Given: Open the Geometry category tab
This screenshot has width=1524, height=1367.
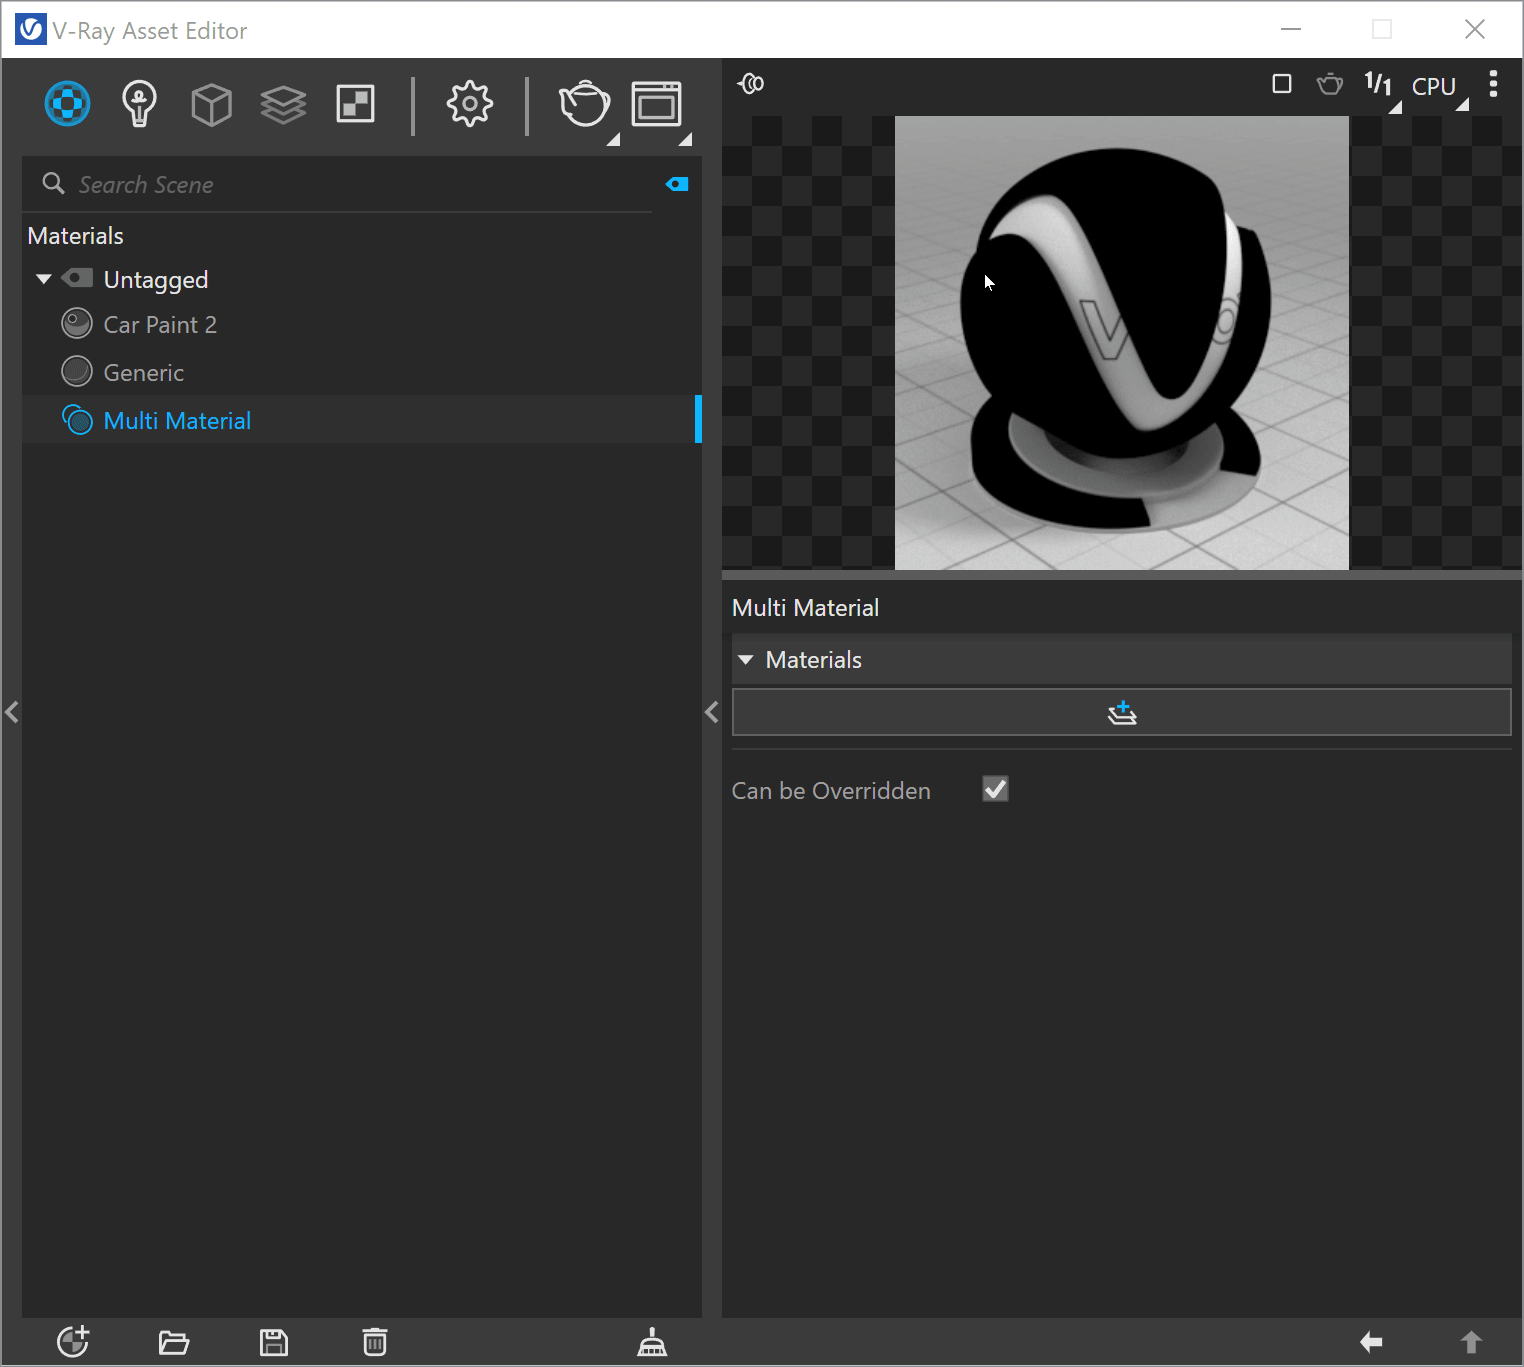Looking at the screenshot, I should [211, 104].
